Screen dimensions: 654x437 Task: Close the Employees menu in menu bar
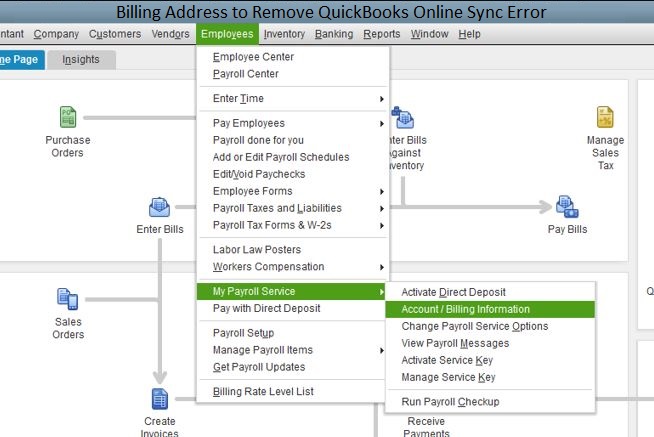click(x=227, y=34)
